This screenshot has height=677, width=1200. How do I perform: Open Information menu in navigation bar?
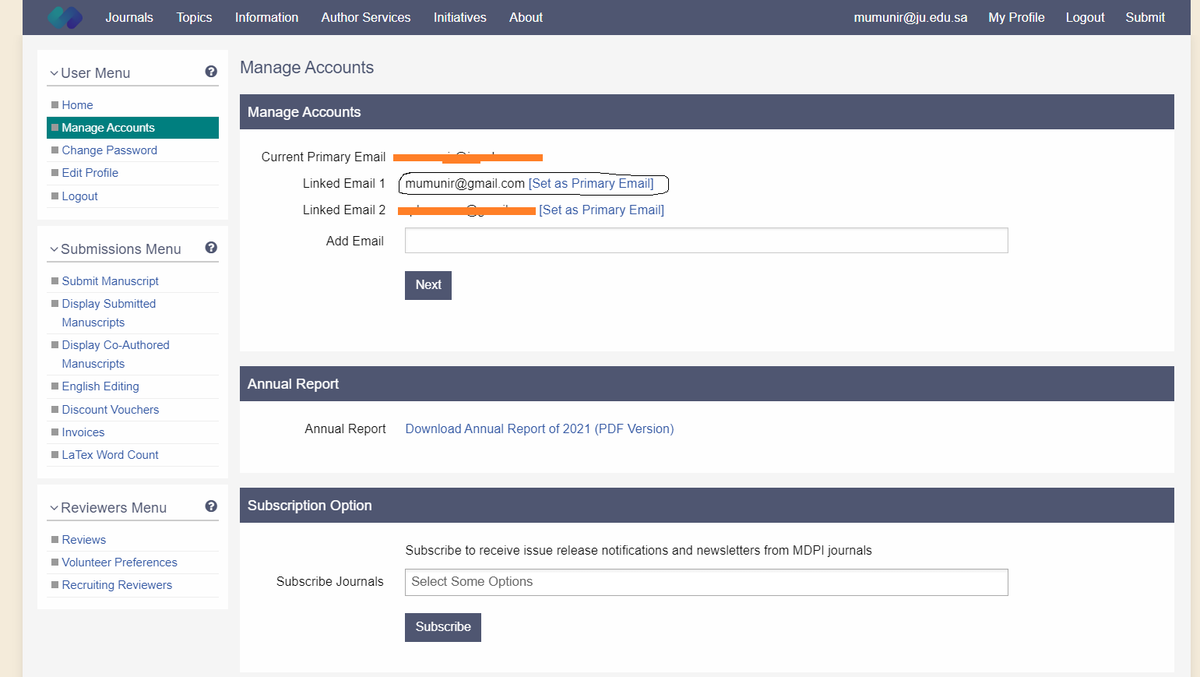point(266,17)
